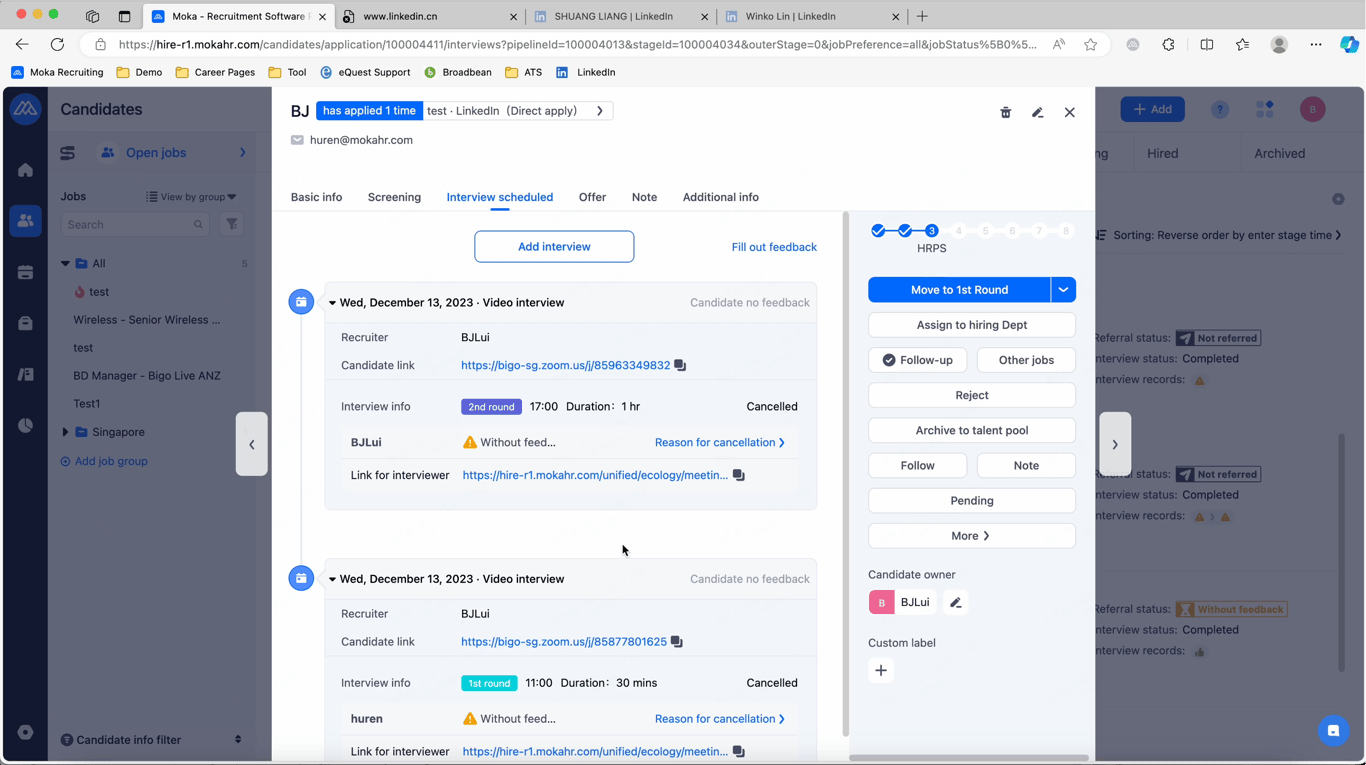Image resolution: width=1366 pixels, height=765 pixels.
Task: Open the filter icon beside job search
Action: (x=231, y=225)
